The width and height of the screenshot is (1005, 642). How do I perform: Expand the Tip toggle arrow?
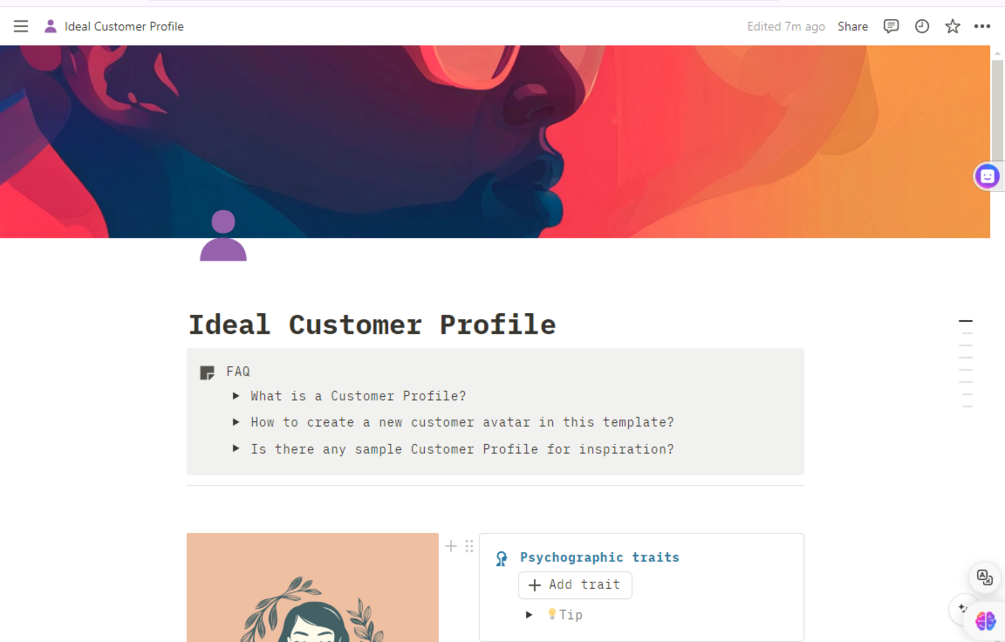coord(529,615)
